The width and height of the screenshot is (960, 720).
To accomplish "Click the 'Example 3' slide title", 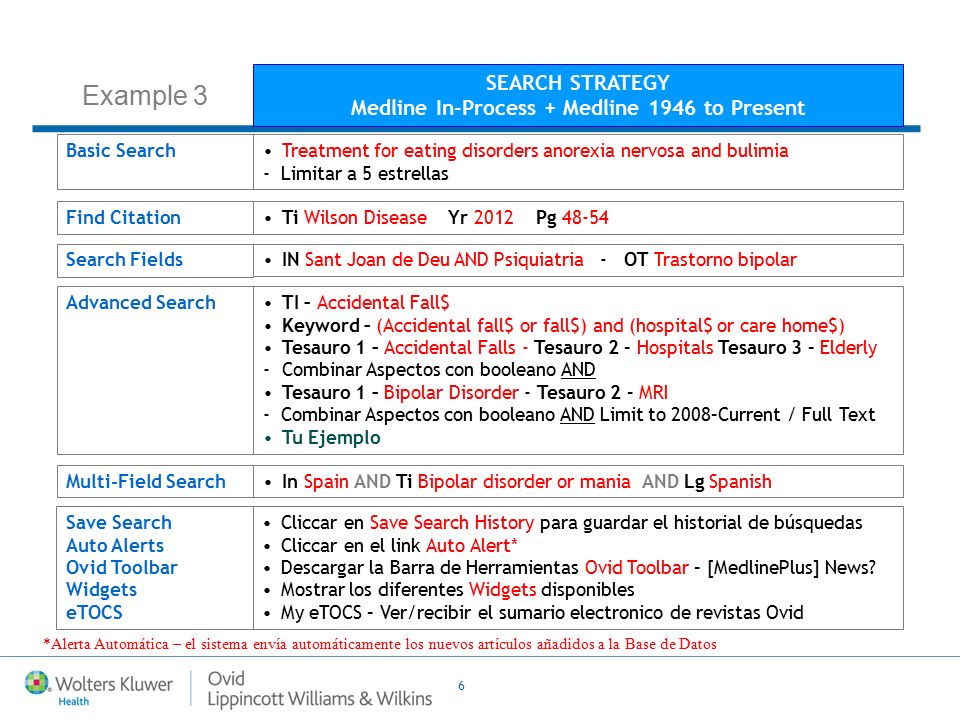I will click(x=145, y=96).
